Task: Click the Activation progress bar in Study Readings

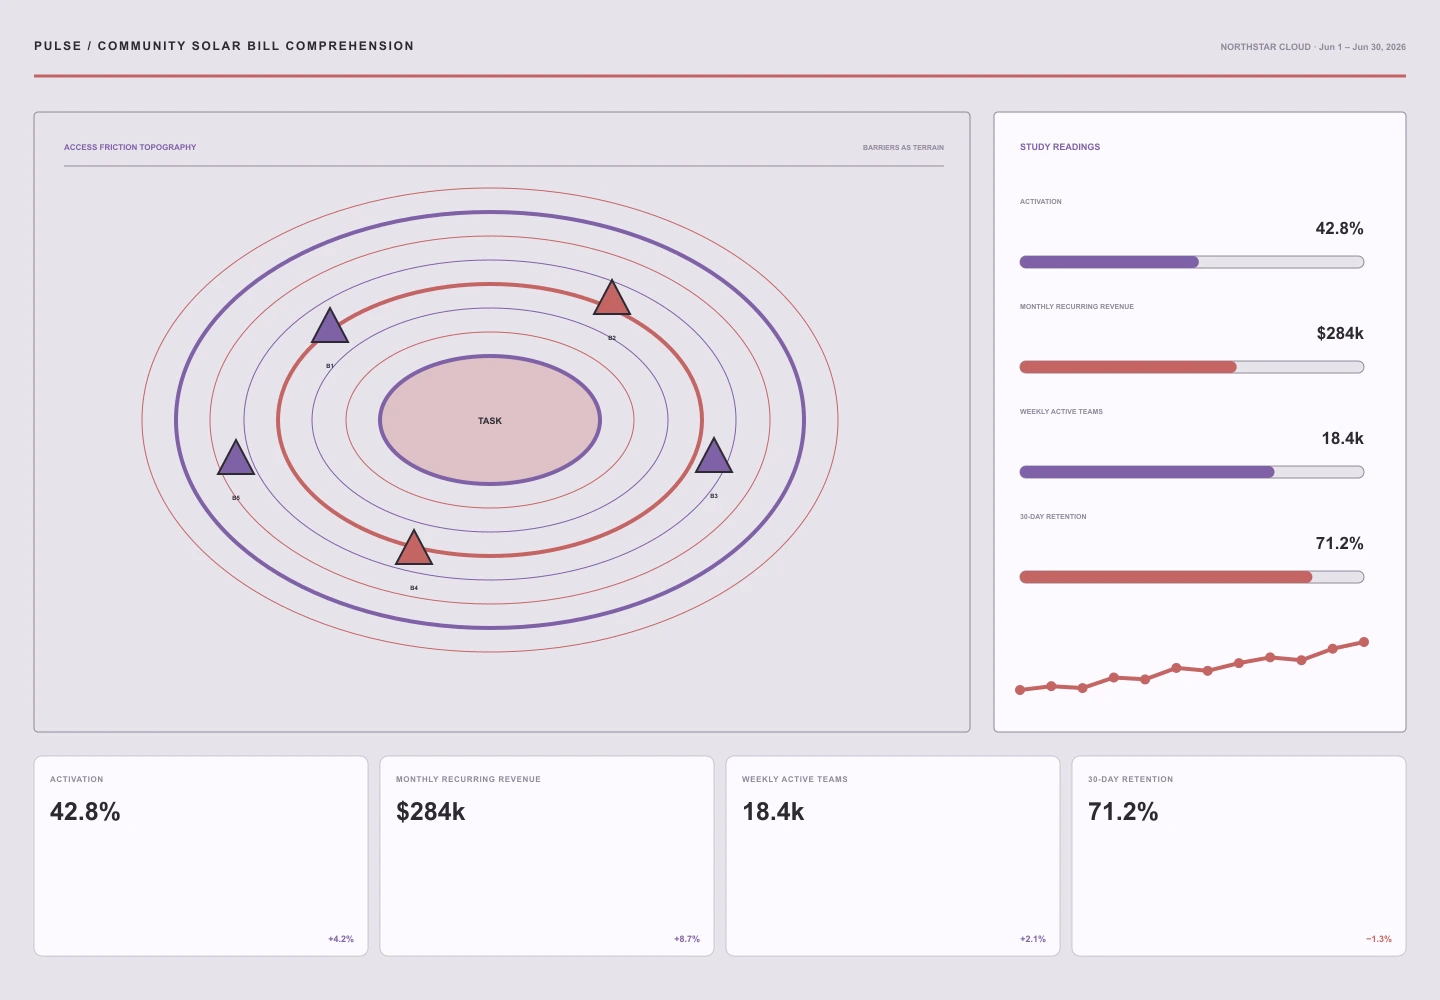Action: pyautogui.click(x=1192, y=262)
